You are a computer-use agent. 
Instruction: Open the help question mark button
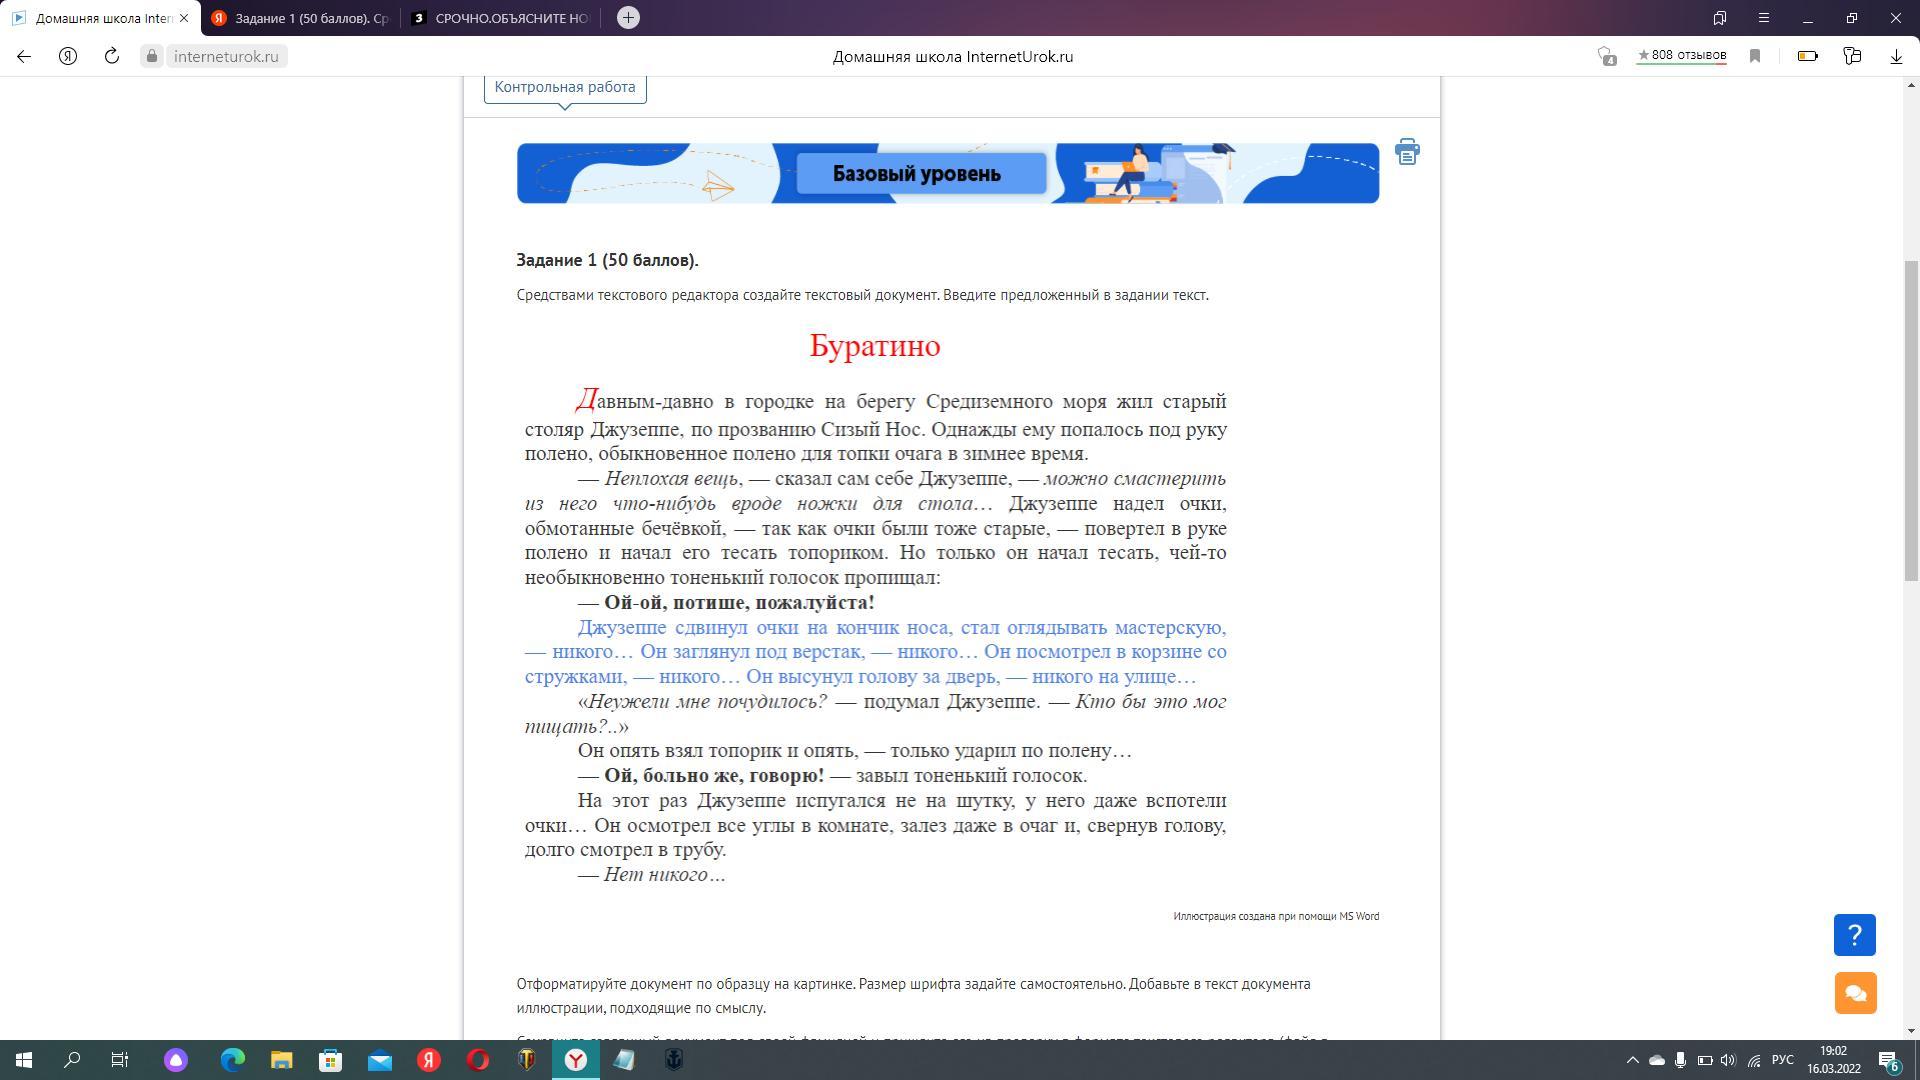1855,935
